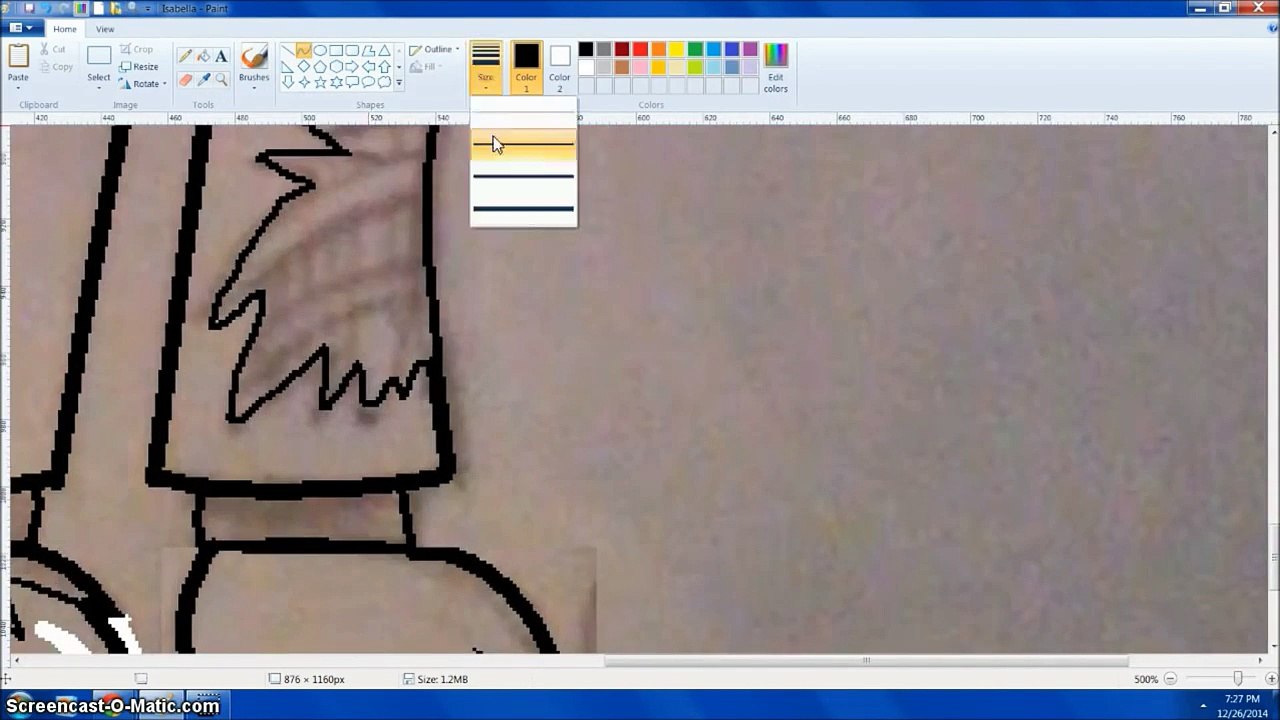Cut the current selection

coord(53,49)
